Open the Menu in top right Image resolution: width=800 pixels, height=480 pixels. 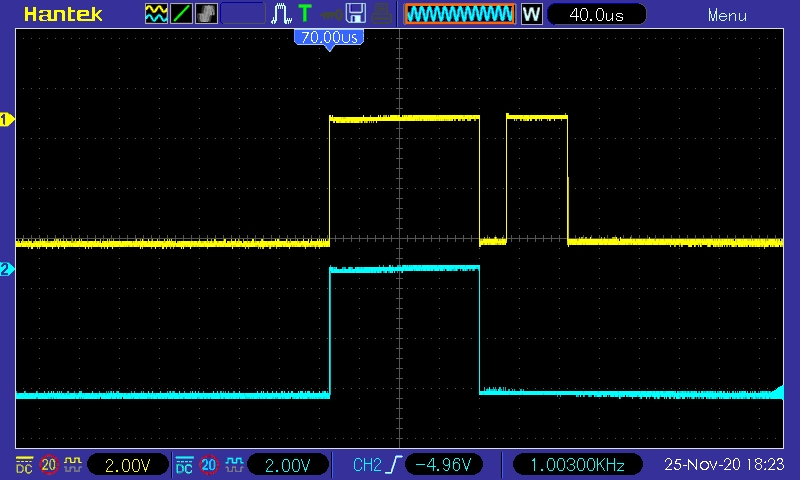[727, 15]
